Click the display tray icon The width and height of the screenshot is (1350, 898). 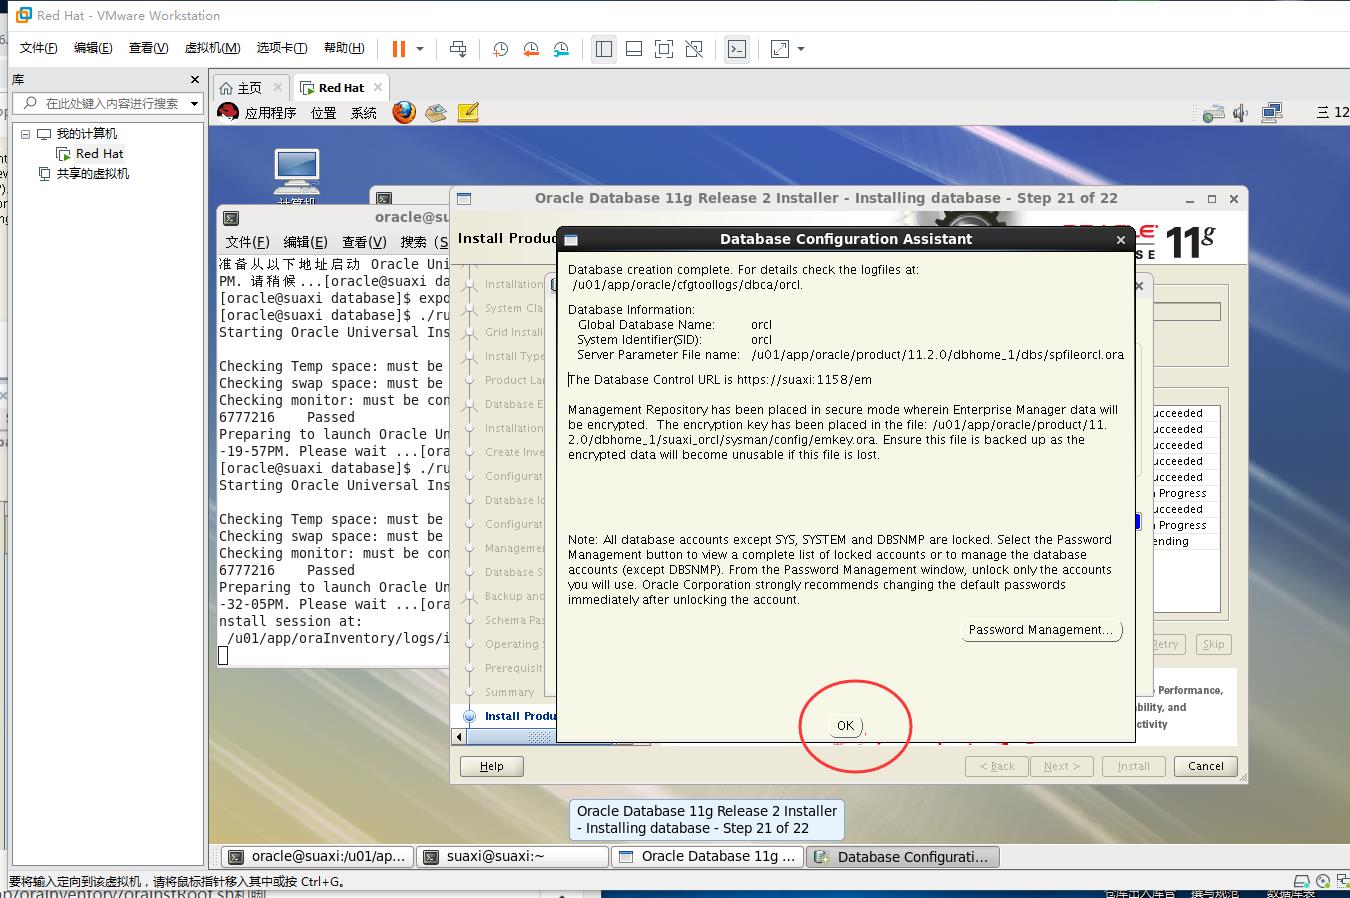tap(1272, 113)
